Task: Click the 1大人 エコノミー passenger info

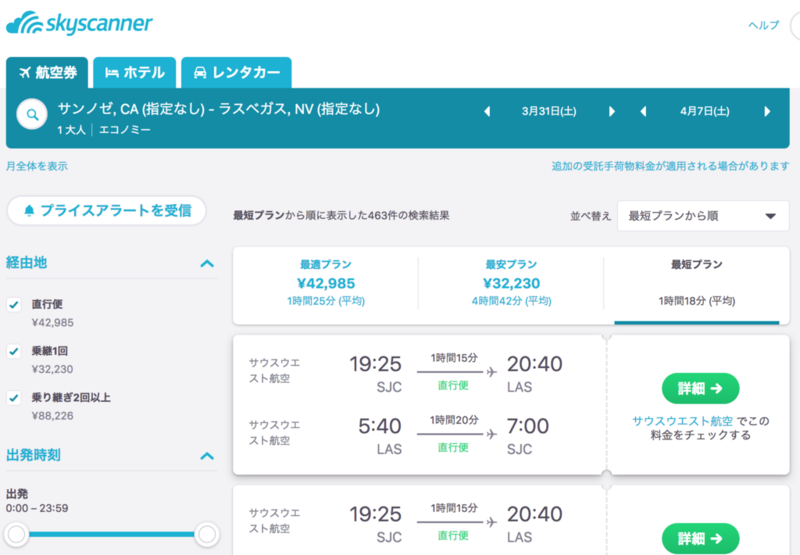Action: (x=104, y=130)
